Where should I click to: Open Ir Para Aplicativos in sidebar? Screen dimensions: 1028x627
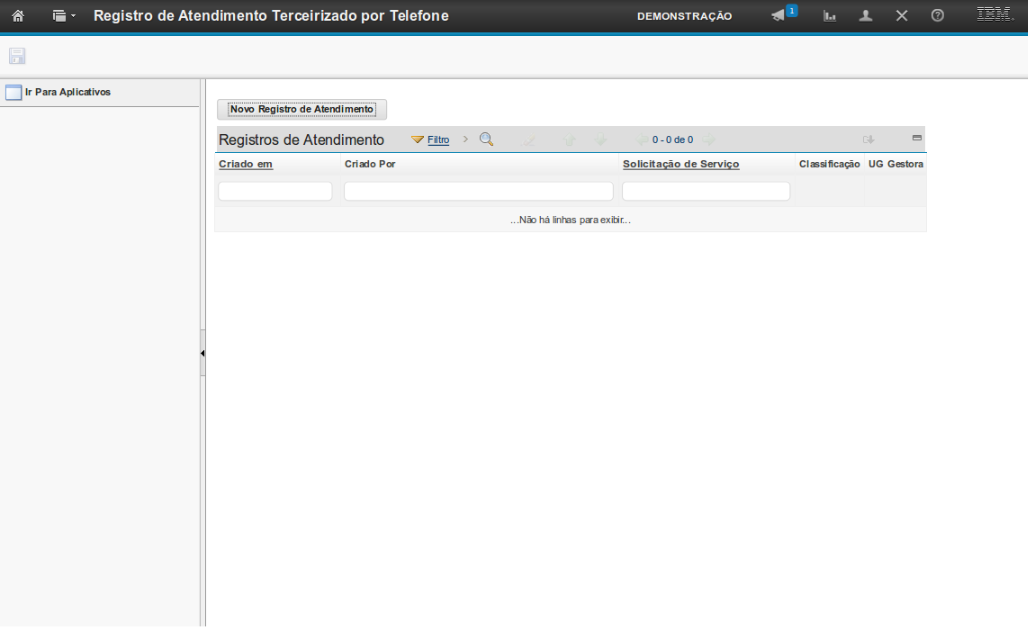[x=67, y=92]
